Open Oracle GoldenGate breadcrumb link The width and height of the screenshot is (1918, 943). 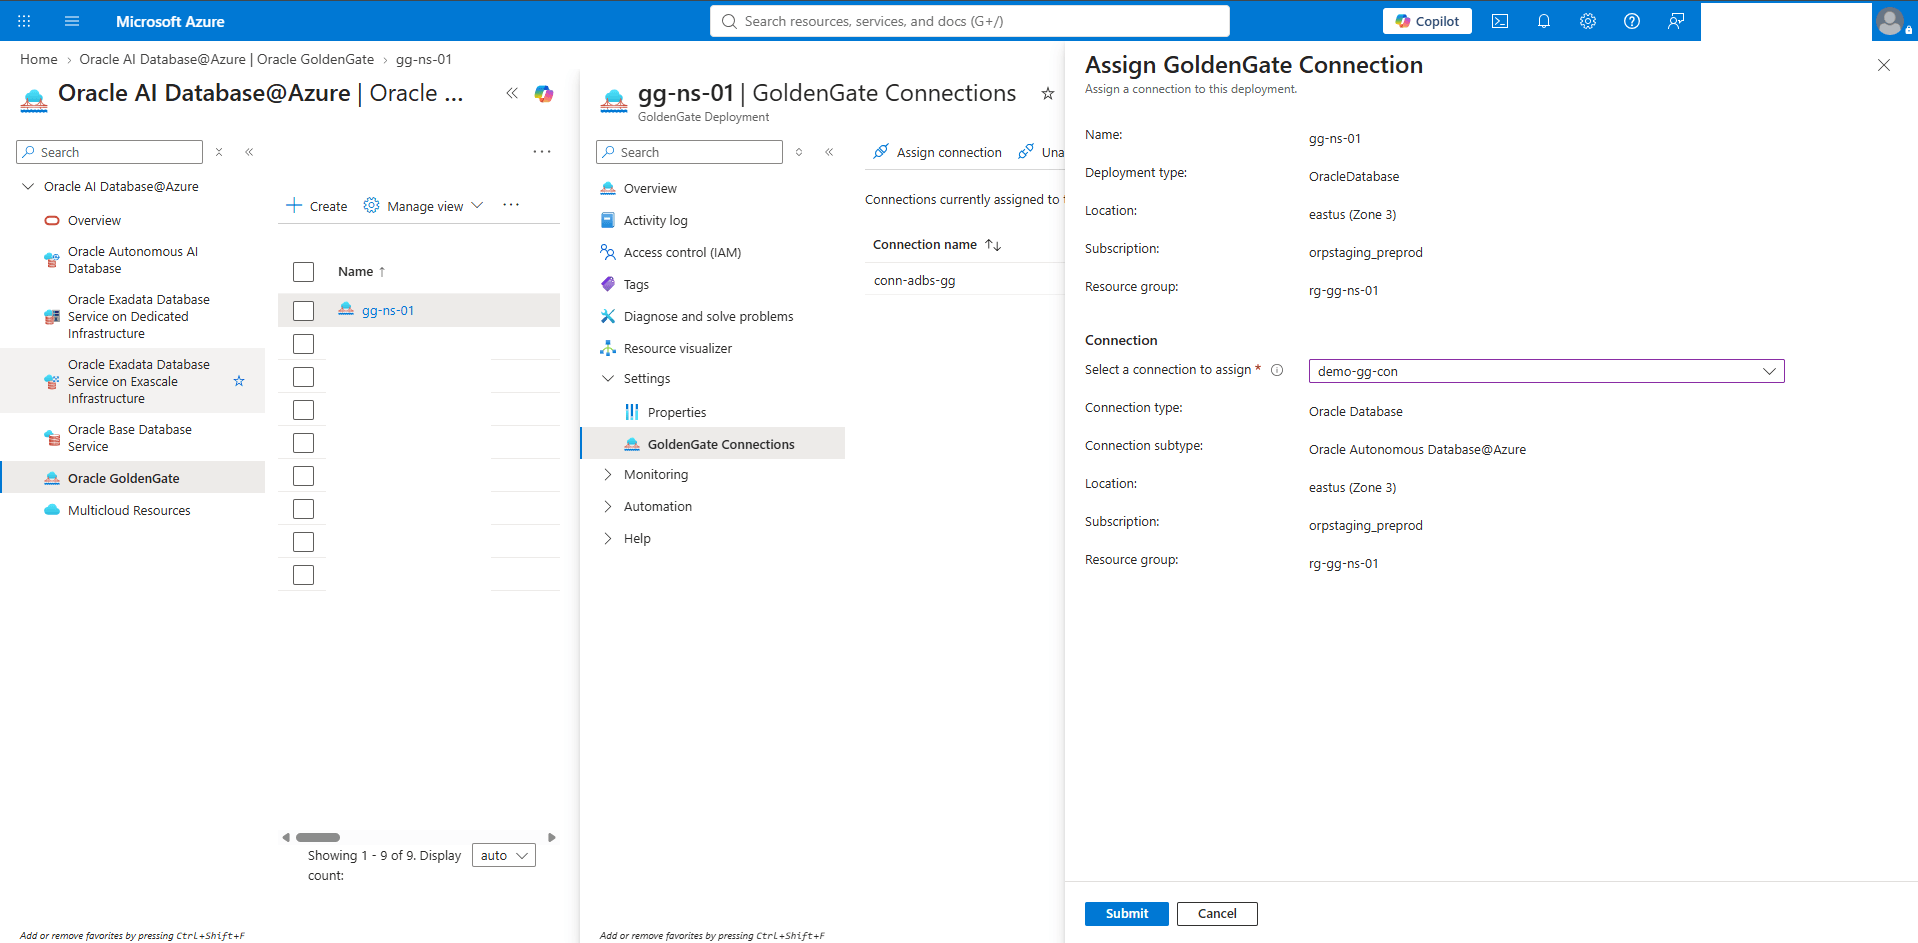pos(227,60)
